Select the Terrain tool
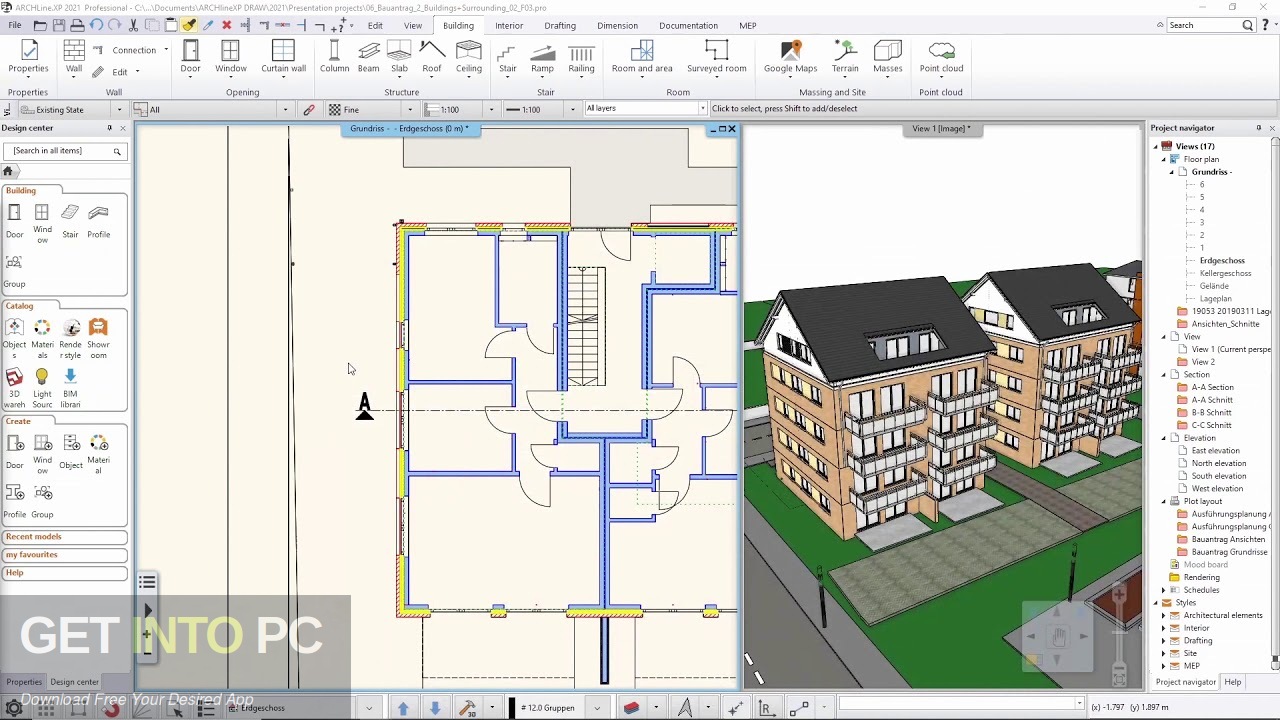 click(845, 57)
